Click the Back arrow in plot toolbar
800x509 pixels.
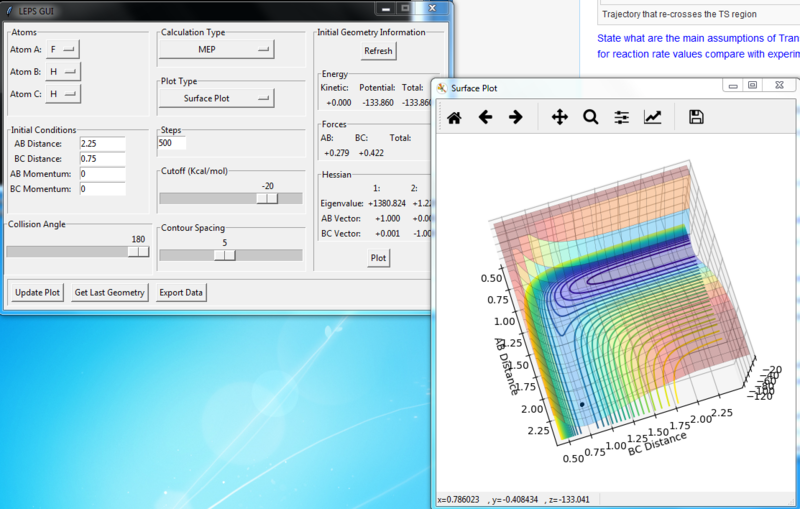(x=485, y=117)
